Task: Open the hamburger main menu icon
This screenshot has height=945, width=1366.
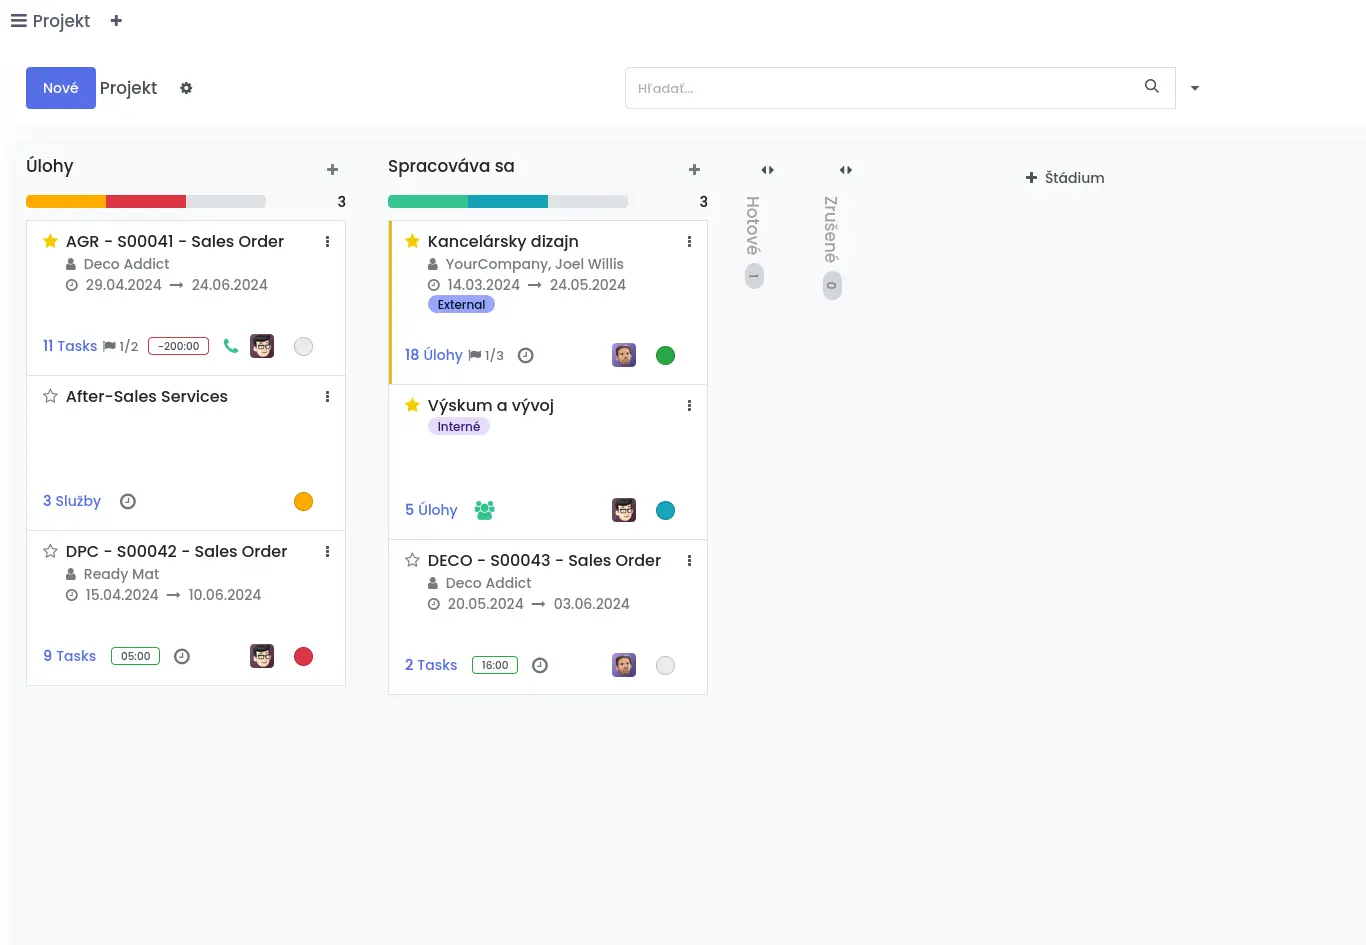Action: pyautogui.click(x=19, y=21)
